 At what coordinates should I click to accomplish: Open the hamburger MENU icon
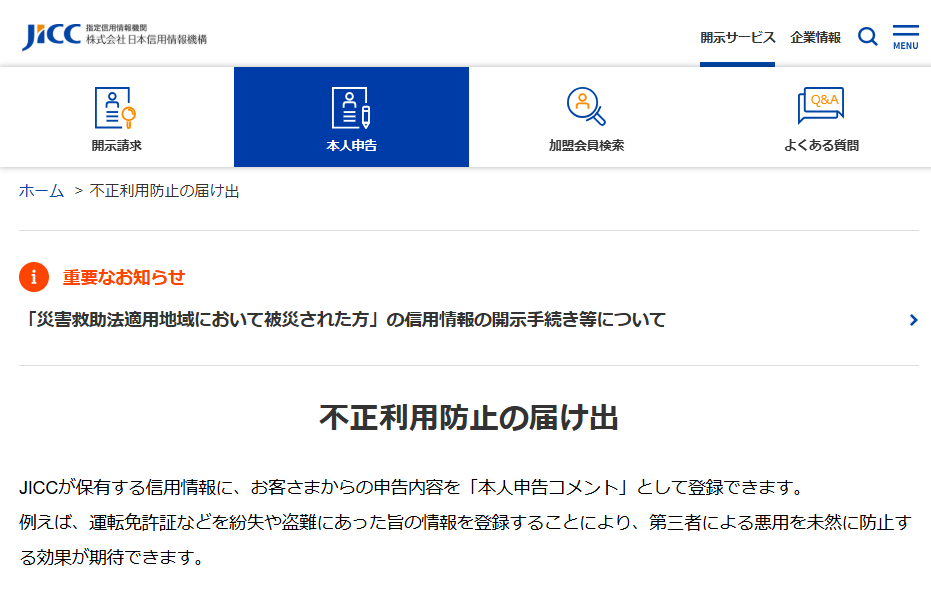click(905, 37)
